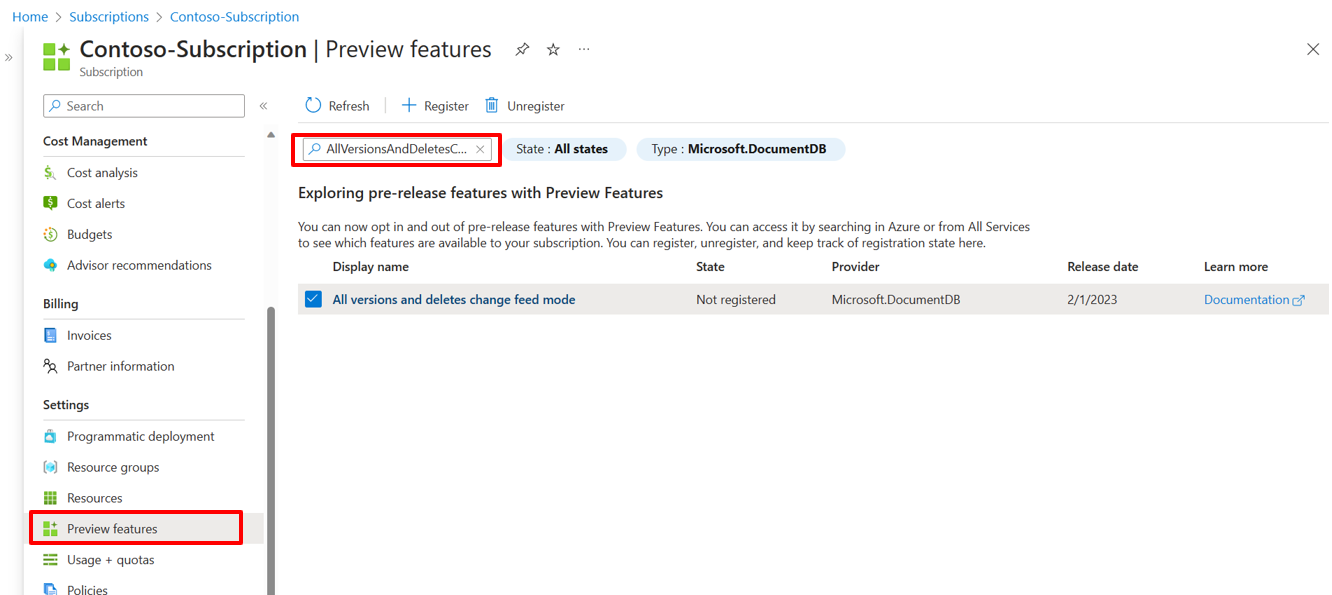Clear the AllVersionsAndDeletes search filter
1332x595 pixels.
(480, 149)
